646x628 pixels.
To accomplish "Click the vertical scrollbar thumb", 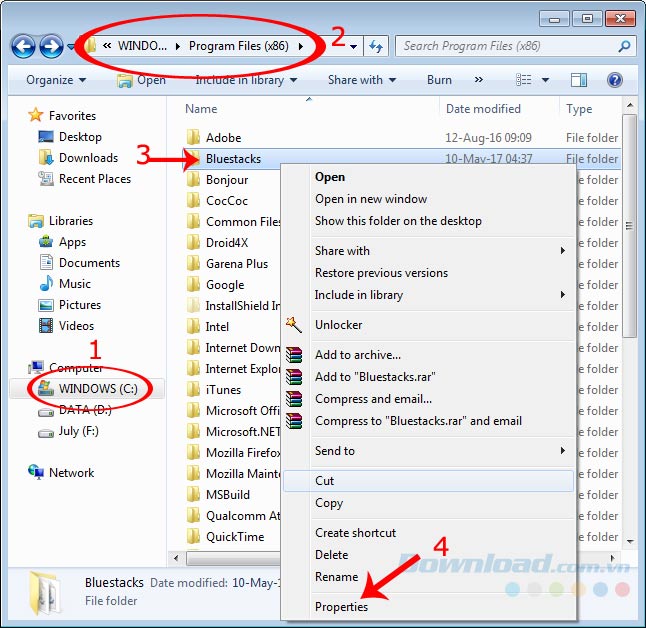I will pyautogui.click(x=629, y=225).
